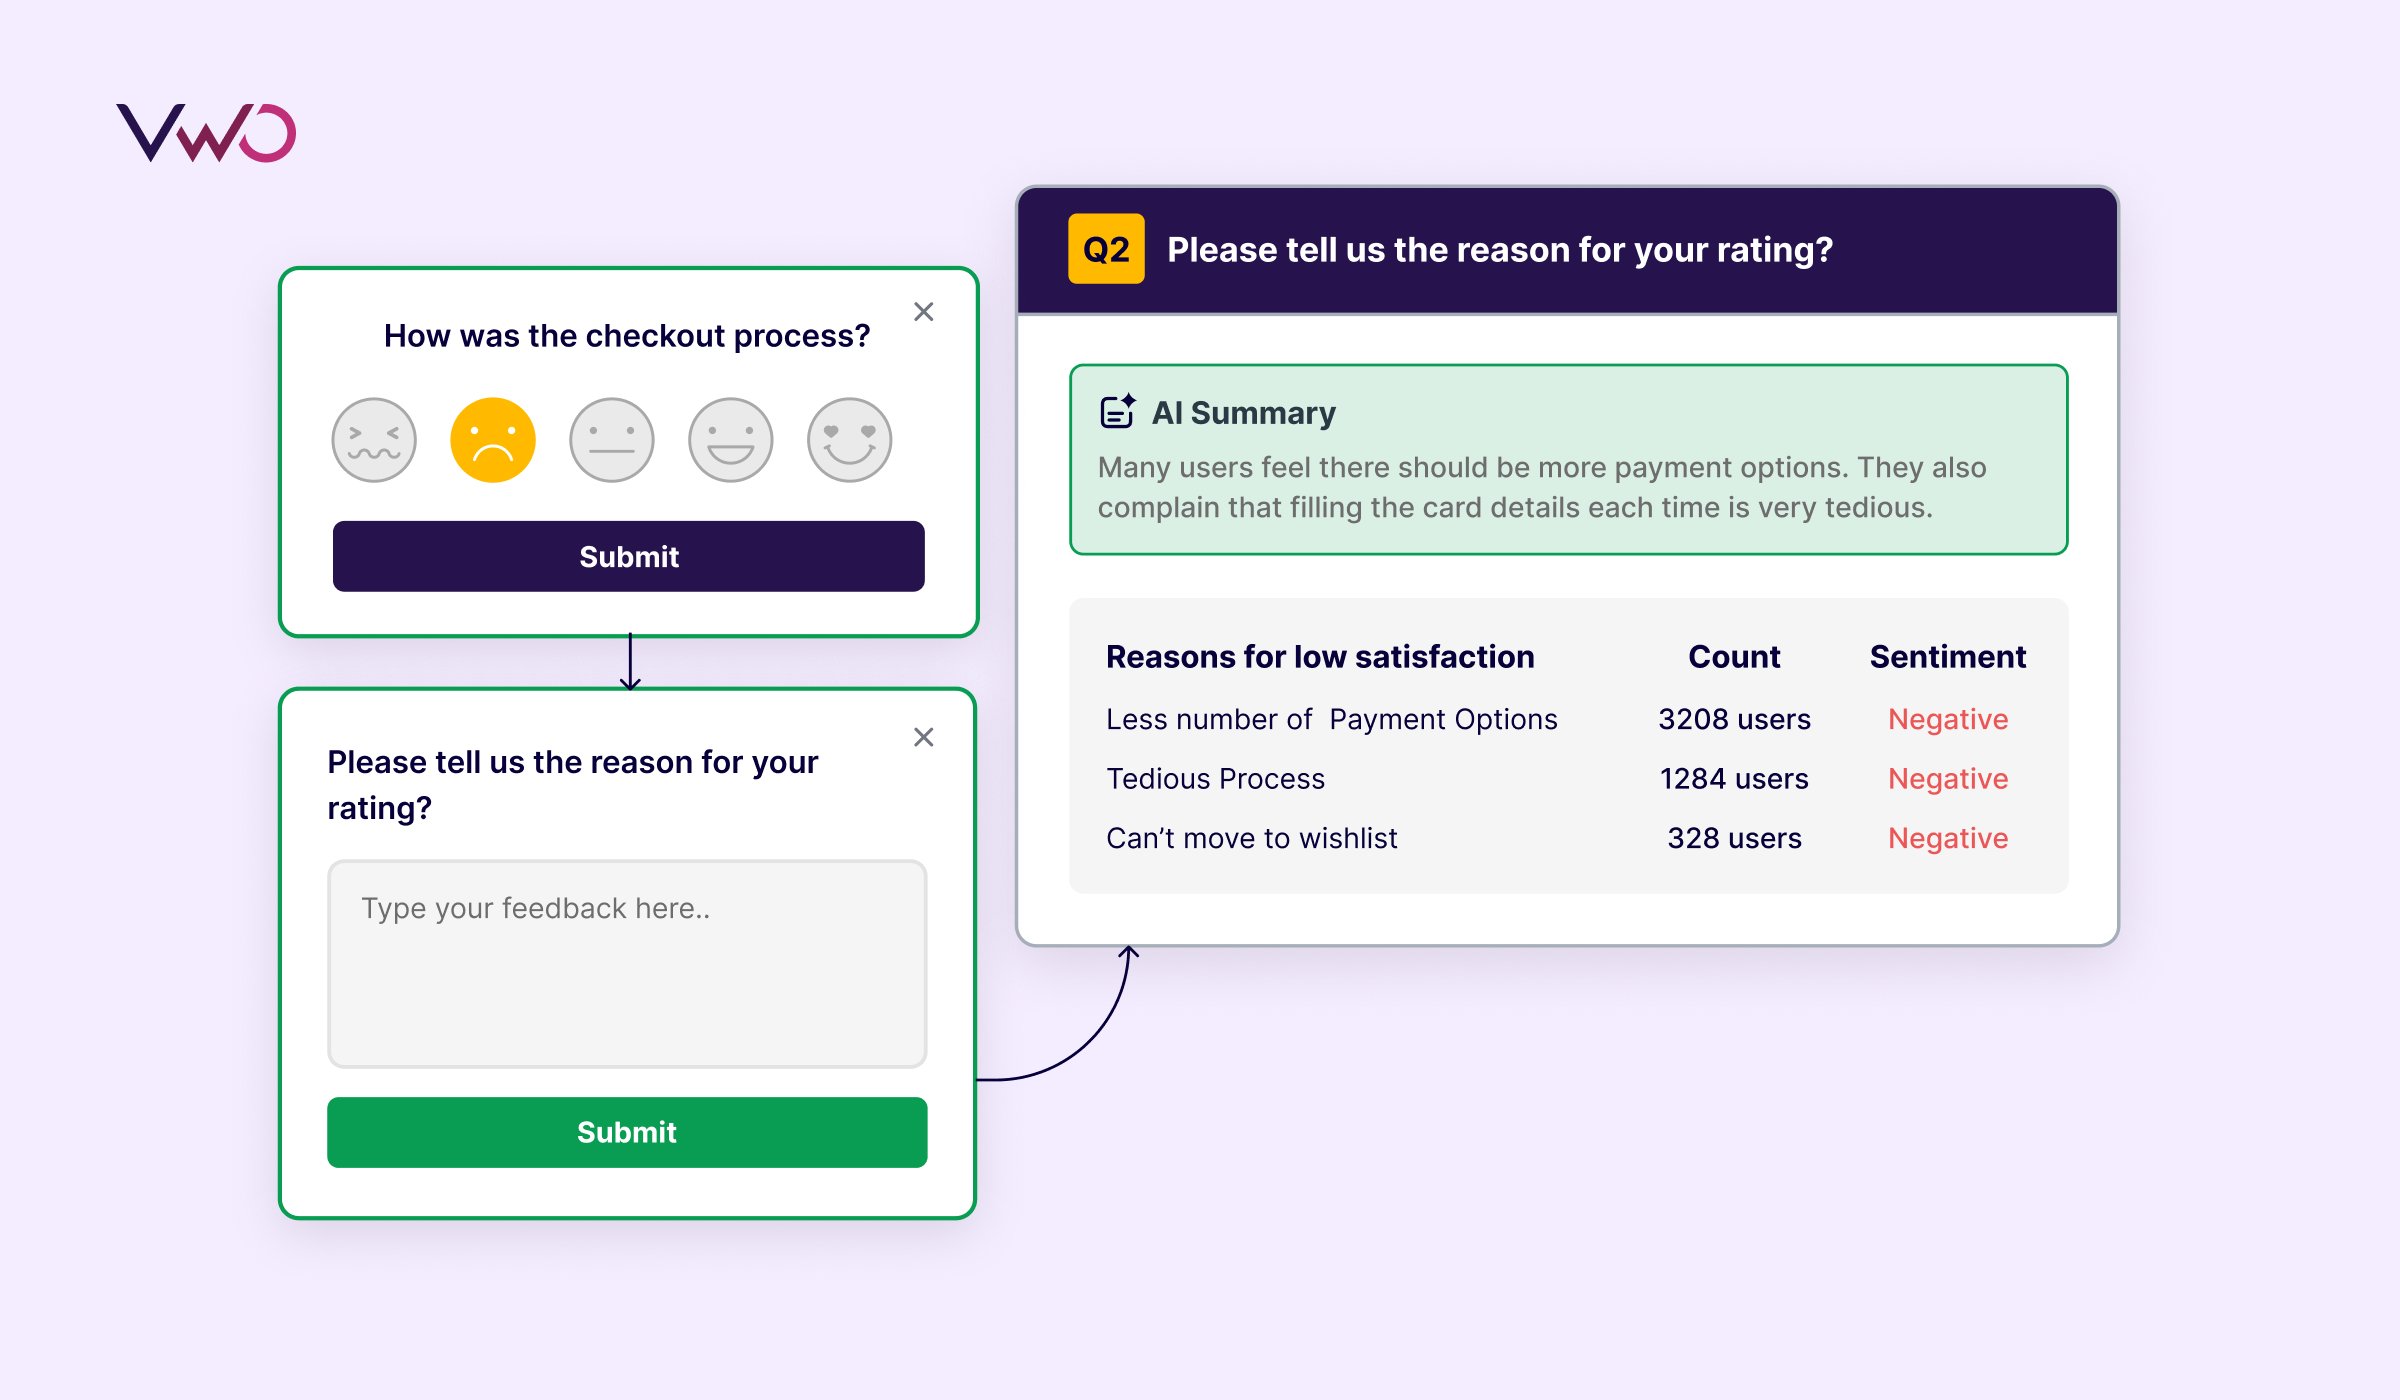Click the 'Reasons for low satisfaction' header
This screenshot has width=2400, height=1400.
pyautogui.click(x=1320, y=657)
